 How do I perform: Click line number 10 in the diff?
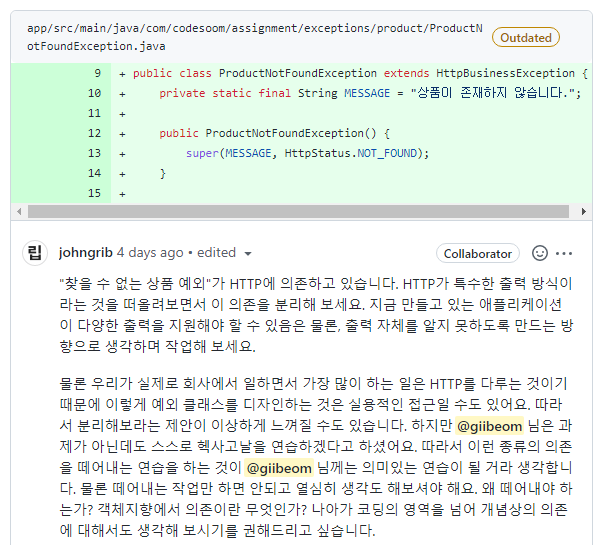(94, 93)
